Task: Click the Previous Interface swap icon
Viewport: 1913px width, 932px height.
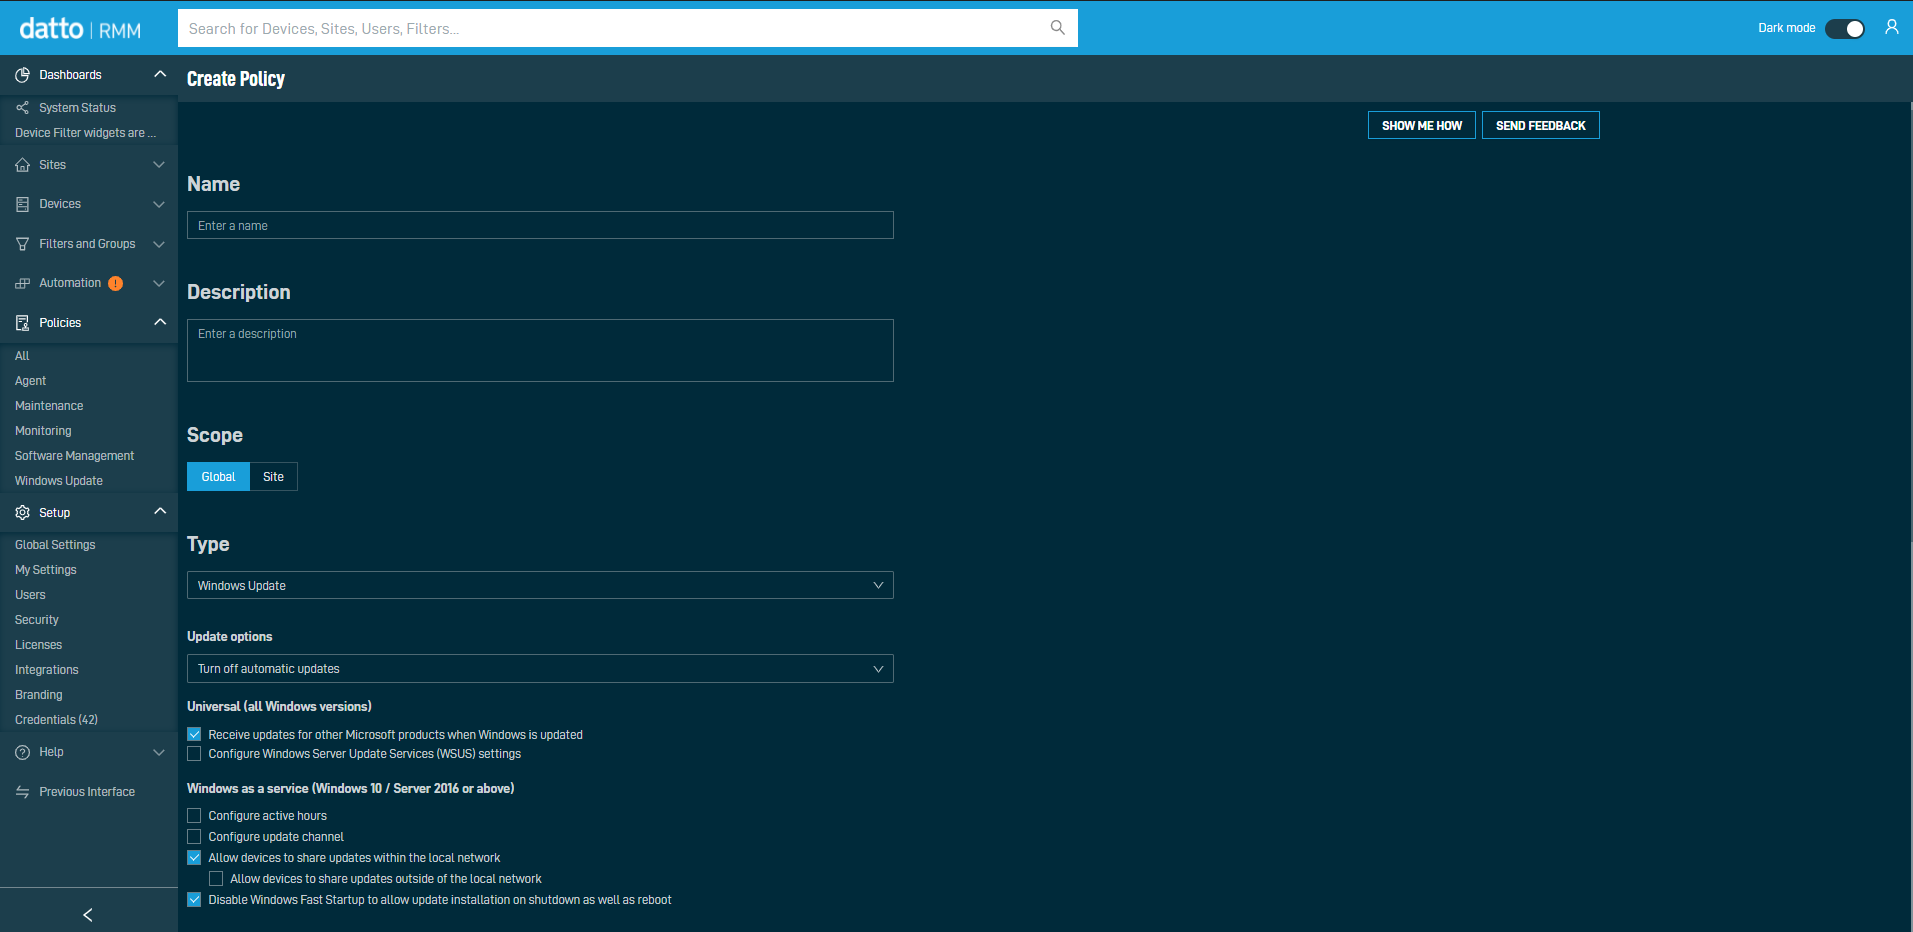Action: [x=22, y=792]
